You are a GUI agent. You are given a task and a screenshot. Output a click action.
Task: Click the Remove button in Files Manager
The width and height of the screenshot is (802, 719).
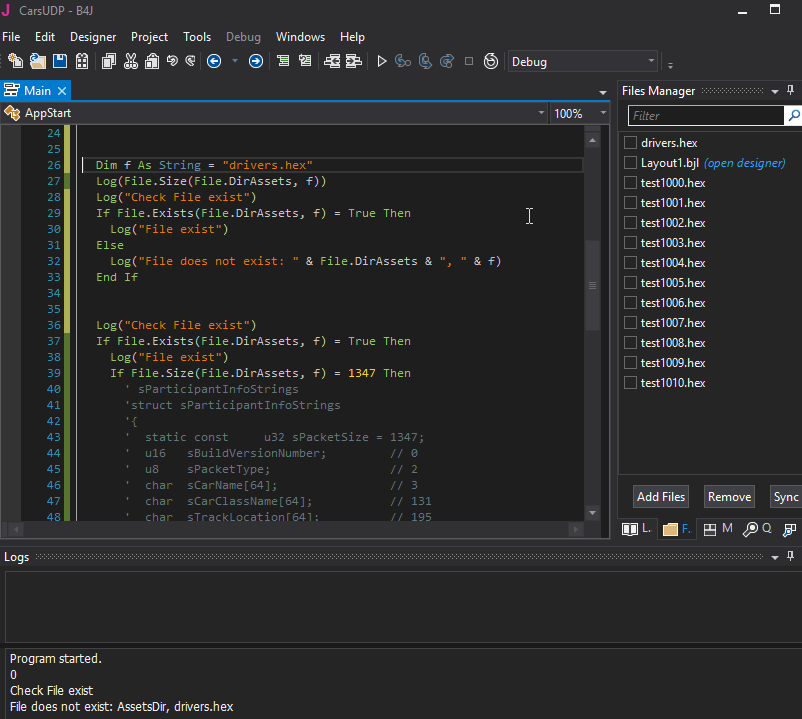(x=729, y=497)
